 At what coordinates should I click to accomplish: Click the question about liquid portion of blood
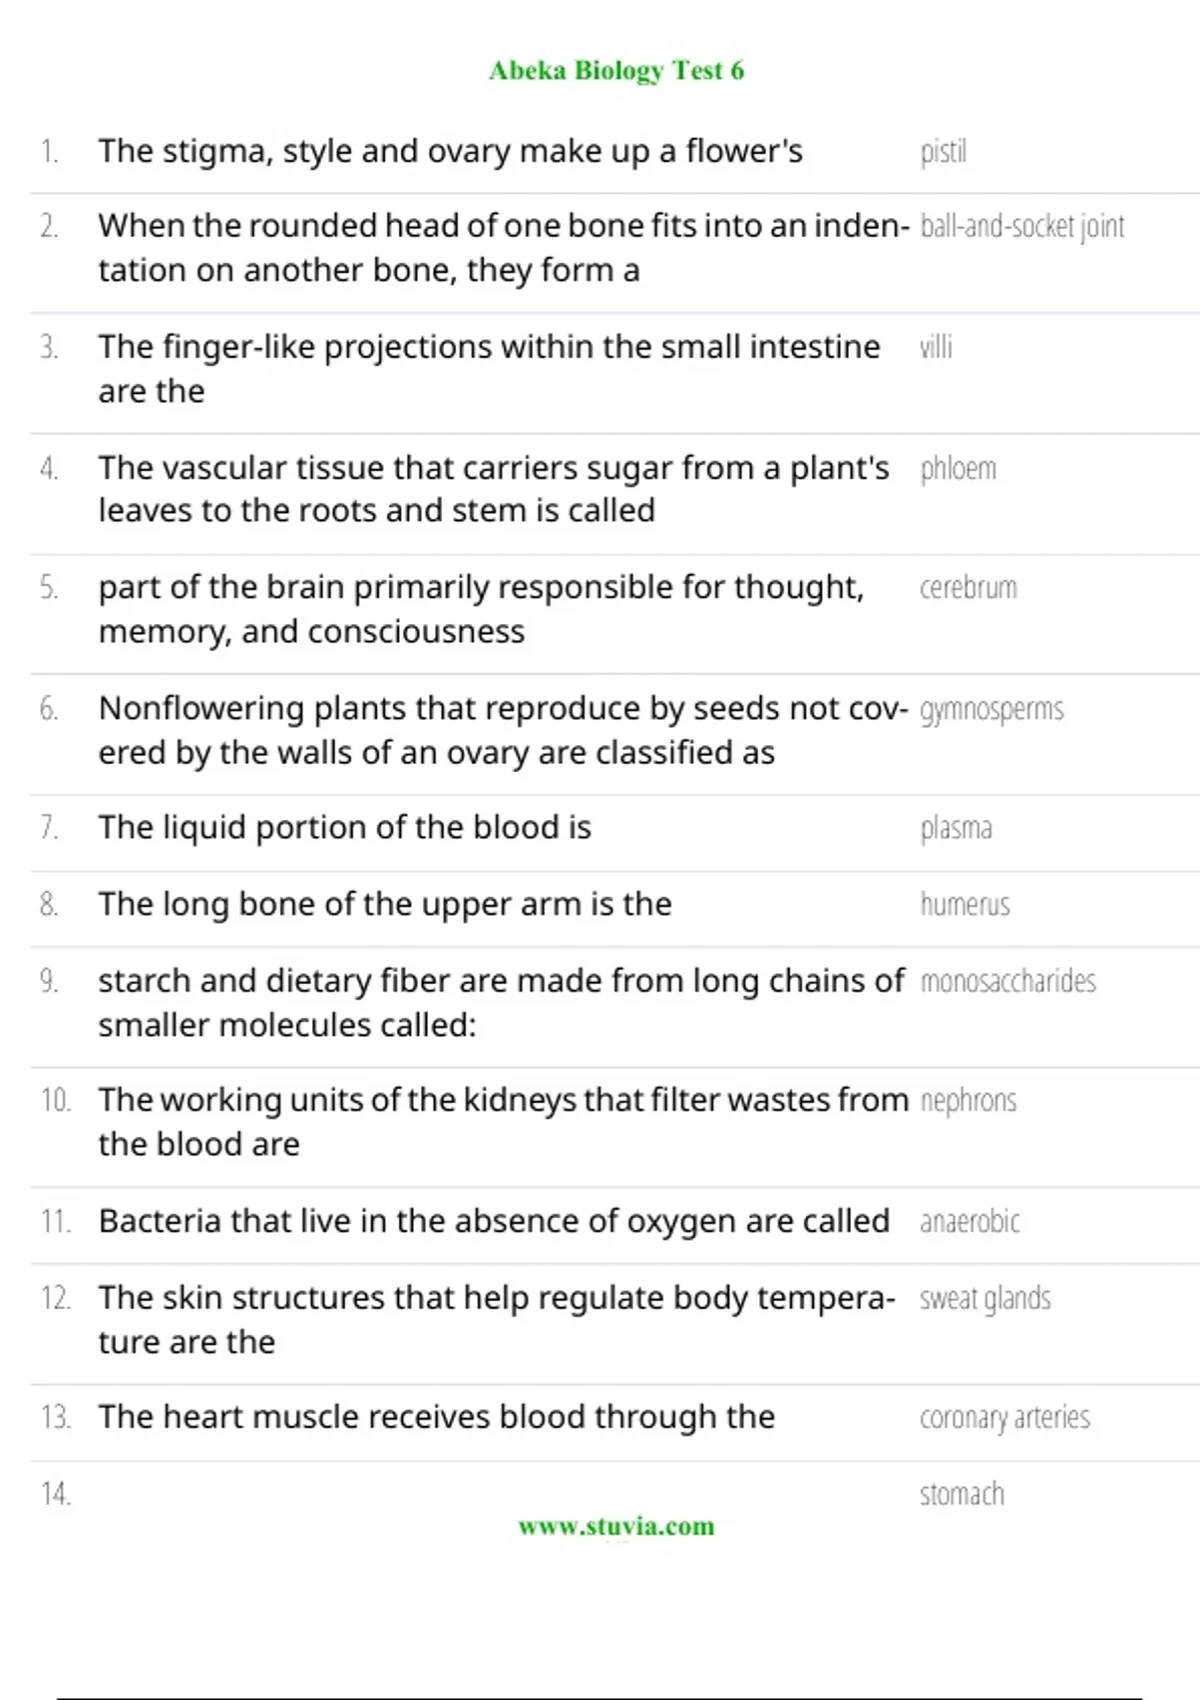click(345, 828)
